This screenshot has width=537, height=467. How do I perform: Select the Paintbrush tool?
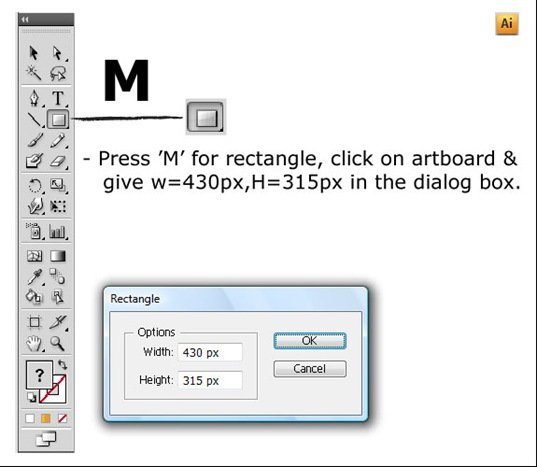click(35, 140)
